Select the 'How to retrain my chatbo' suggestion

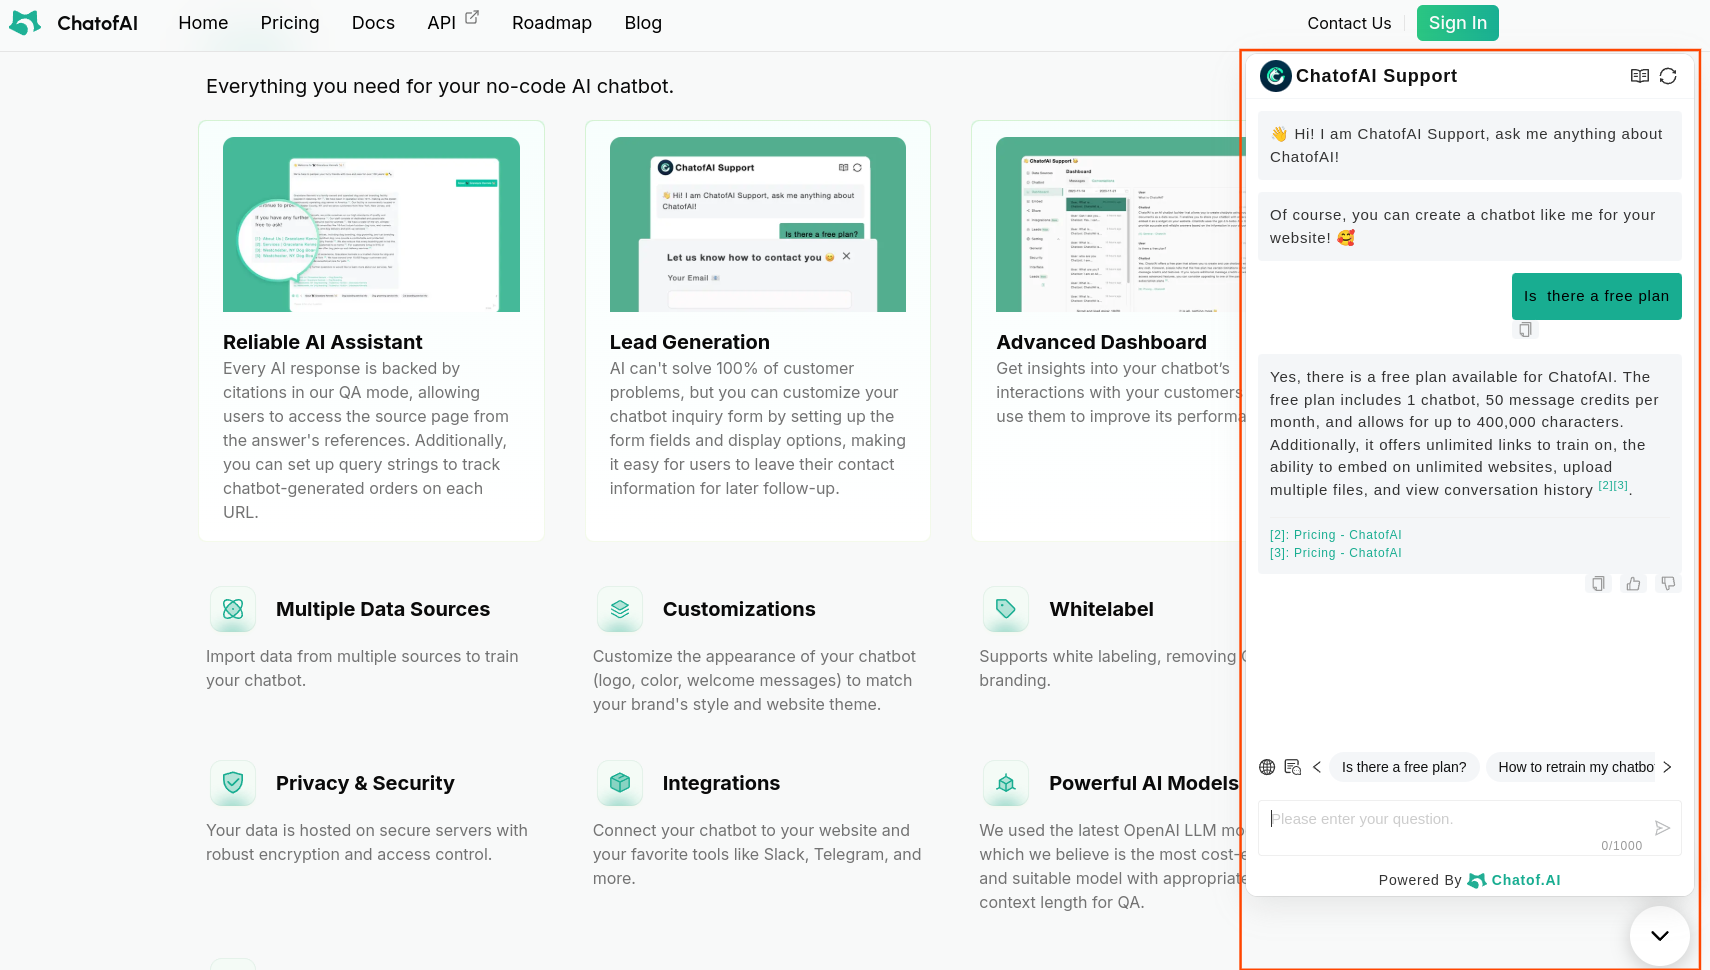pos(1571,767)
